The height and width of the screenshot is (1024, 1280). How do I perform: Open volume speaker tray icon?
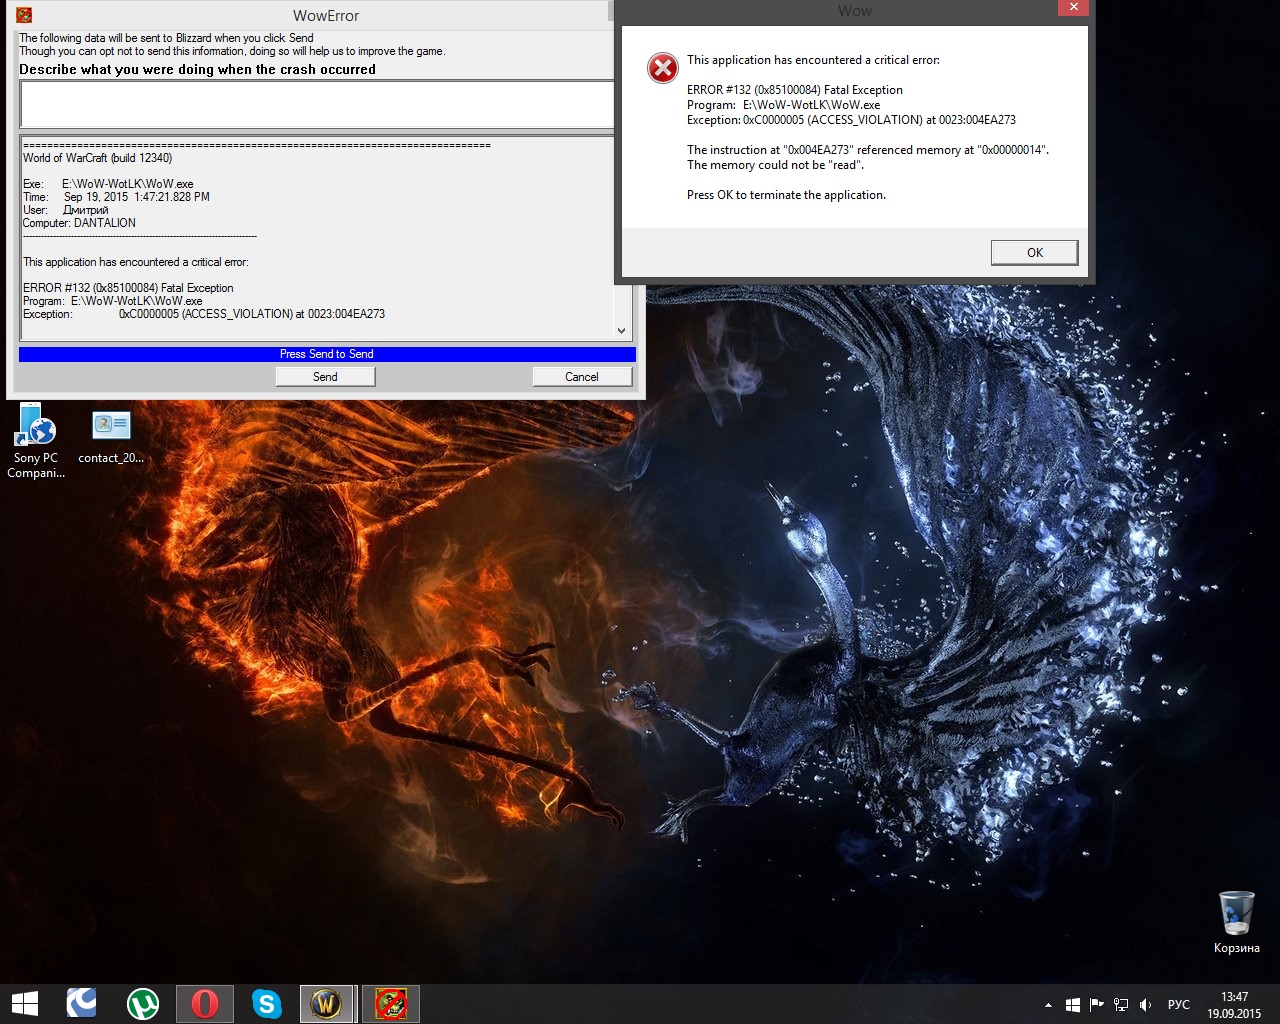pos(1146,1005)
